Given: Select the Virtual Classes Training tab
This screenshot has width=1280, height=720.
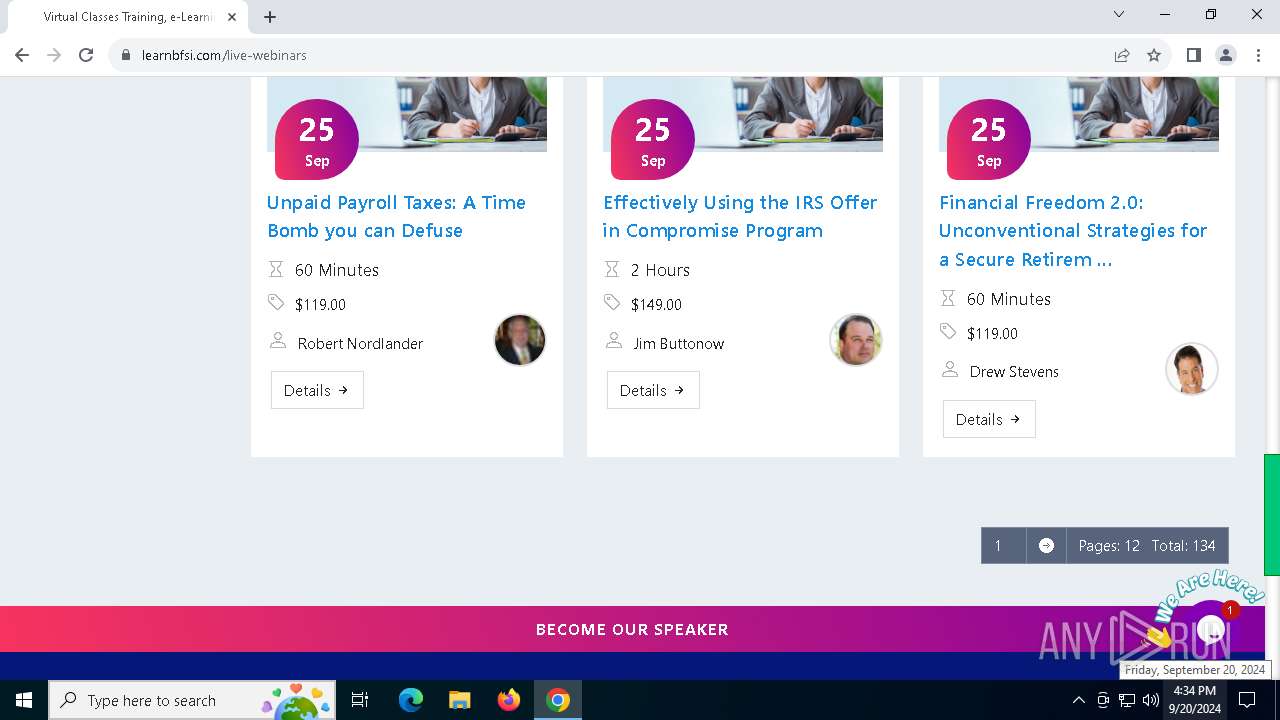Looking at the screenshot, I should 128,17.
